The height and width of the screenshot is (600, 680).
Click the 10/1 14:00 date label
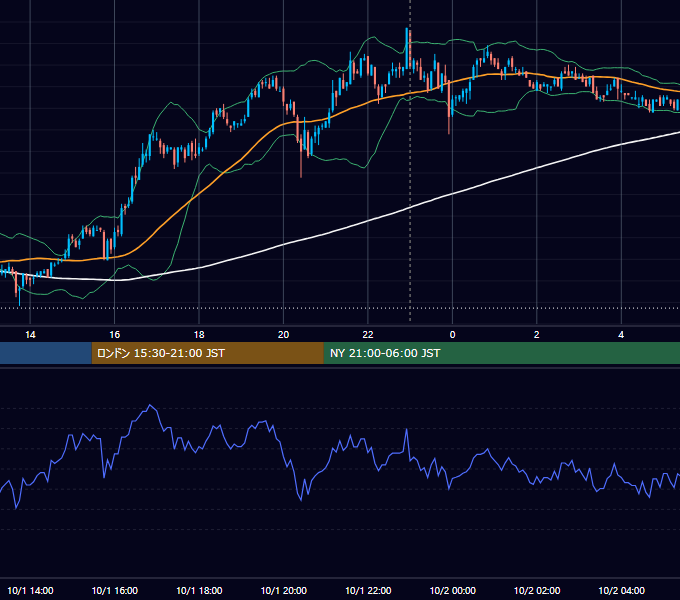30,590
